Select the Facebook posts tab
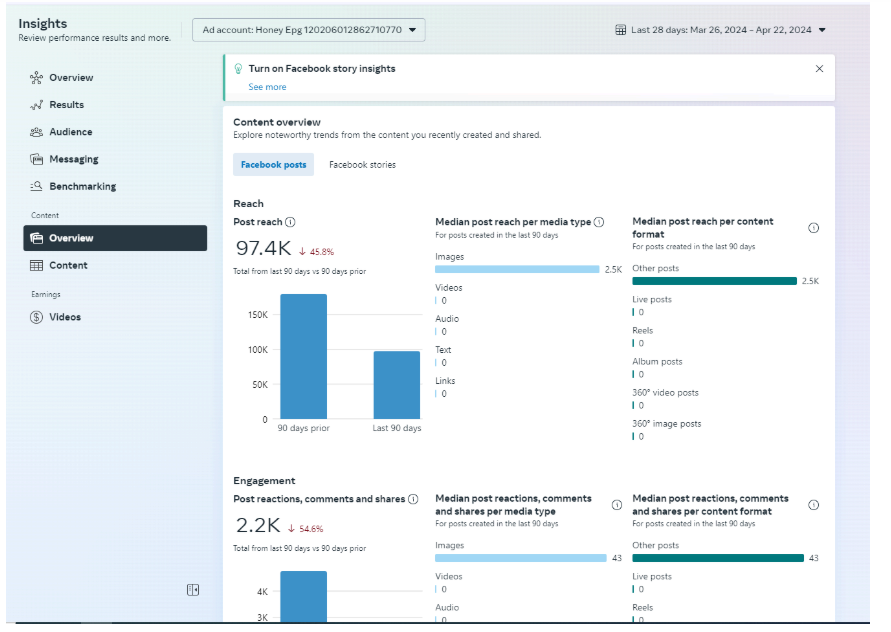The image size is (891, 632). (273, 165)
